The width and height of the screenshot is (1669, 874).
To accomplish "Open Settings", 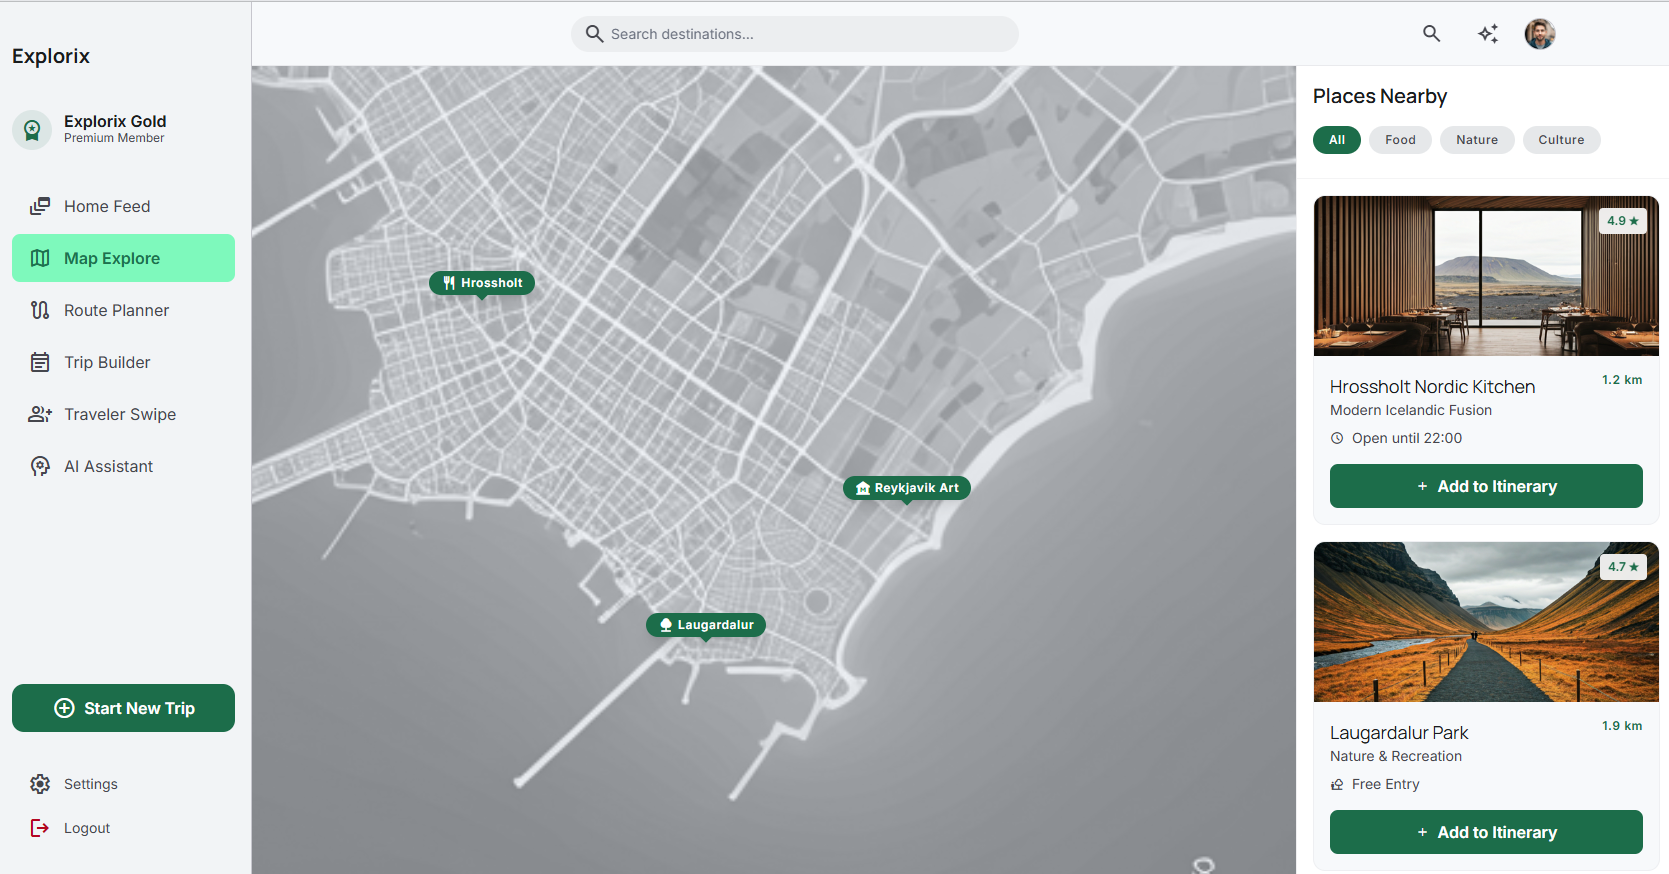I will click(123, 784).
